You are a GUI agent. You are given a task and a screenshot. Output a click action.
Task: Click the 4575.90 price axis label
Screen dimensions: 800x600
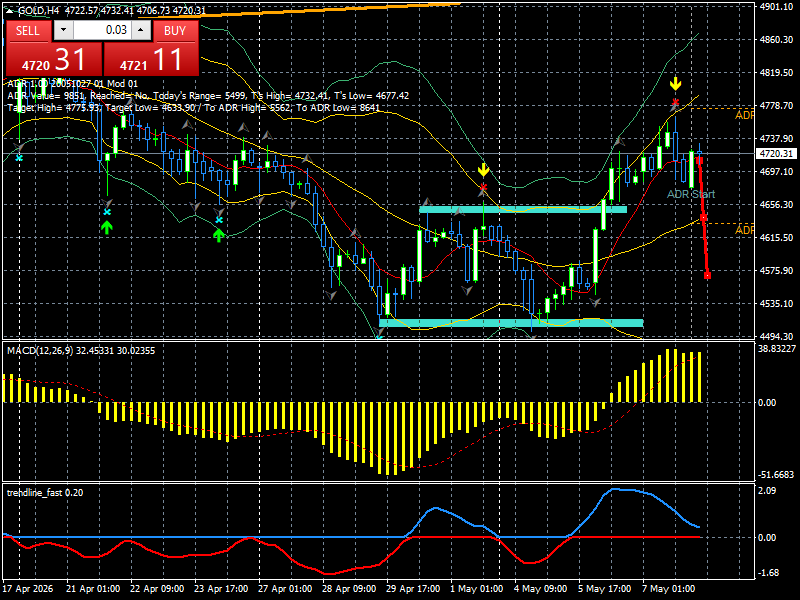click(x=776, y=270)
